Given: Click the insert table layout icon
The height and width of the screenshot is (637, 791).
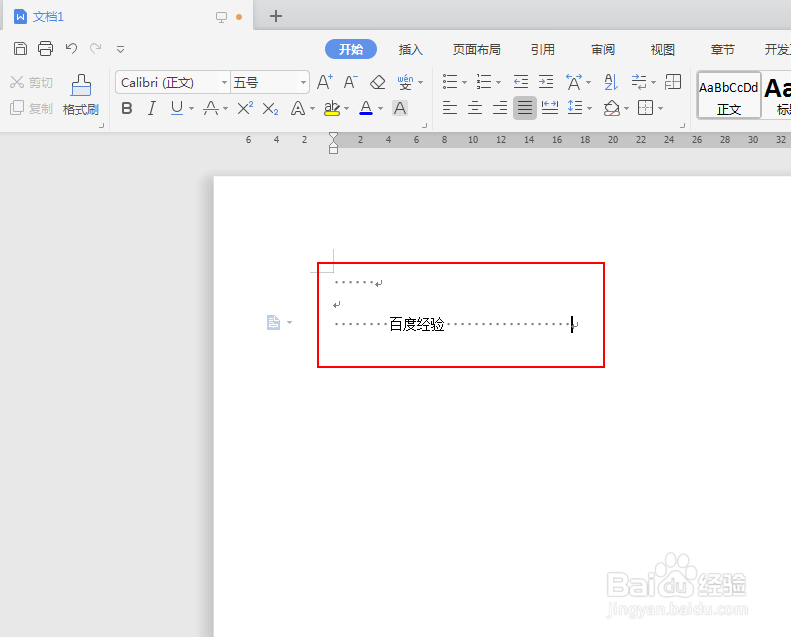Looking at the screenshot, I should click(673, 82).
